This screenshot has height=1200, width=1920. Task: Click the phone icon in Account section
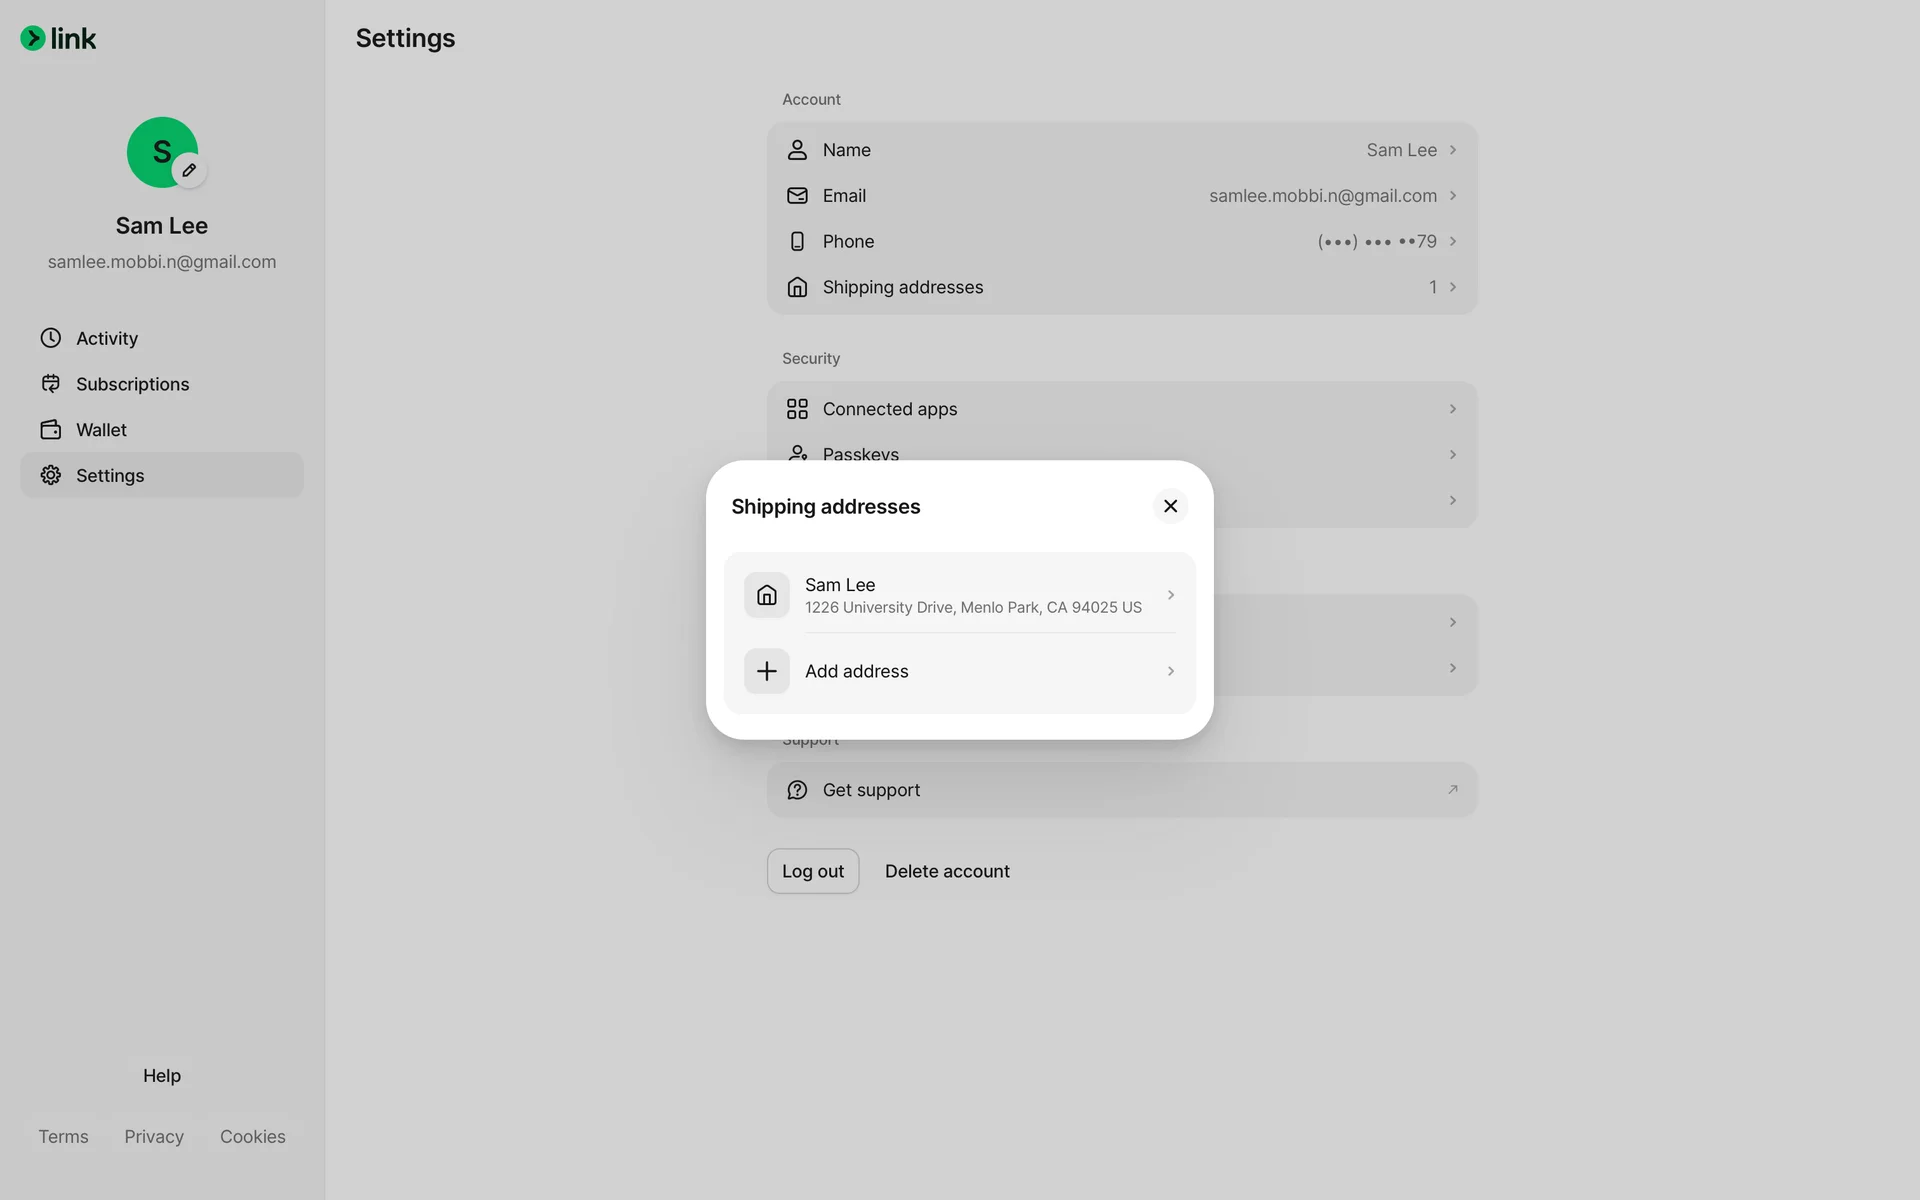pyautogui.click(x=797, y=242)
